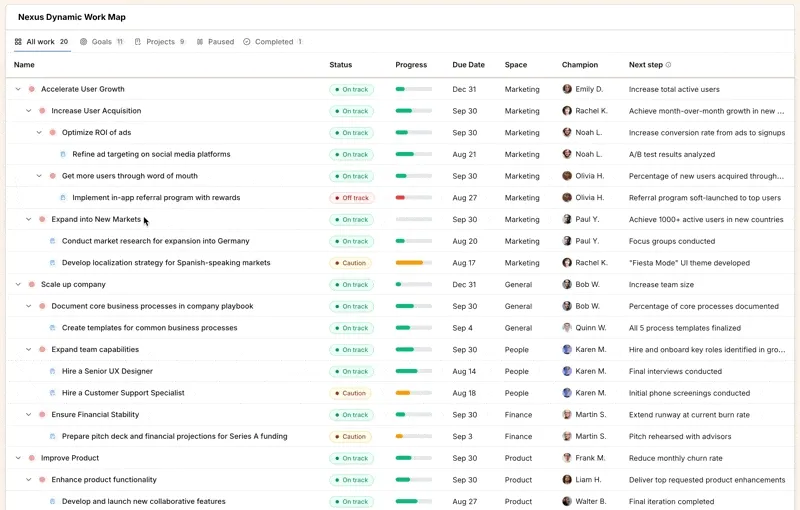Switch to the Goals tab
This screenshot has height=510, width=800.
point(101,42)
